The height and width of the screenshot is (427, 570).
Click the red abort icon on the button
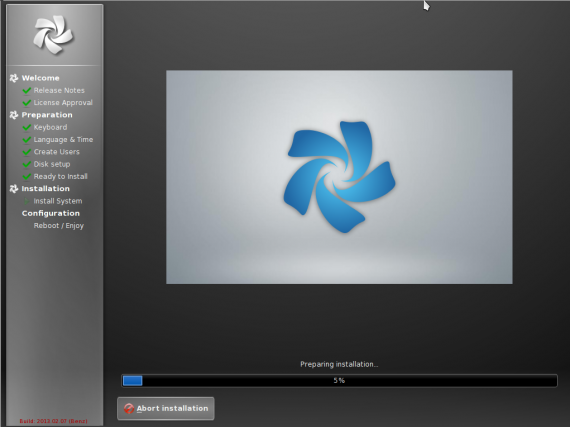129,408
